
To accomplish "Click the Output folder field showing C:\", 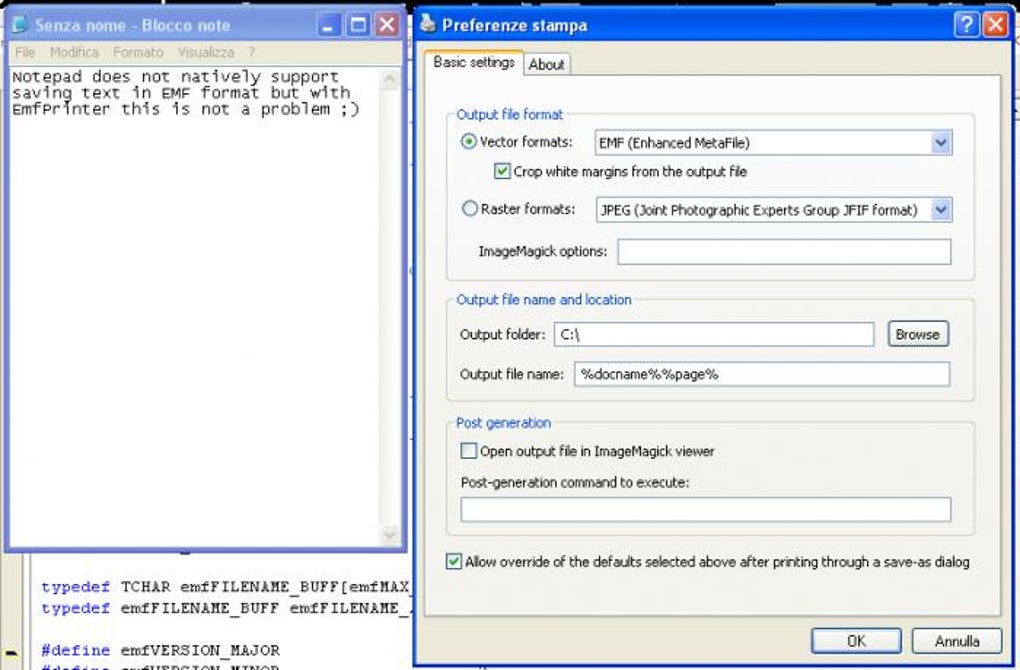I will click(x=714, y=334).
